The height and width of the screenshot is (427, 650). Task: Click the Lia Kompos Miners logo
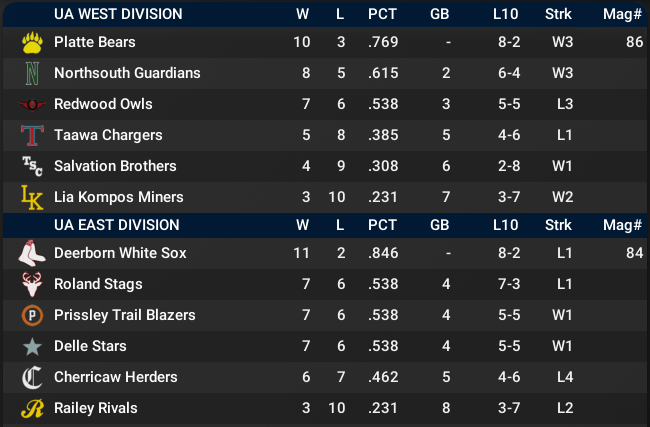tap(32, 198)
